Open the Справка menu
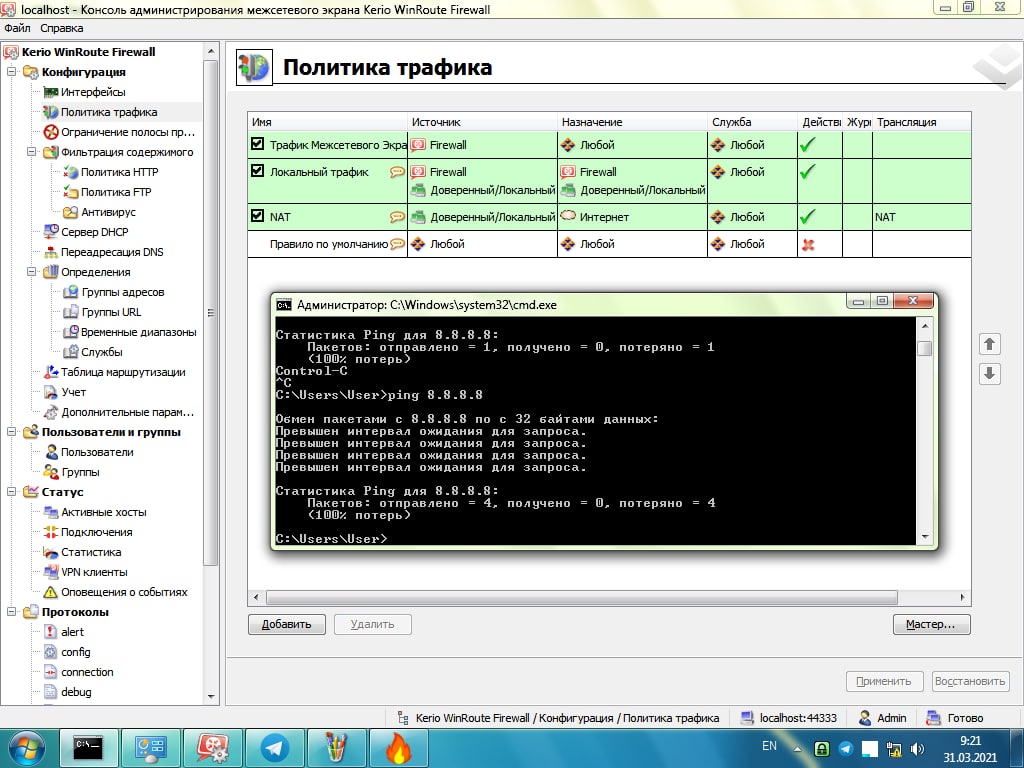Image resolution: width=1024 pixels, height=768 pixels. tap(61, 28)
